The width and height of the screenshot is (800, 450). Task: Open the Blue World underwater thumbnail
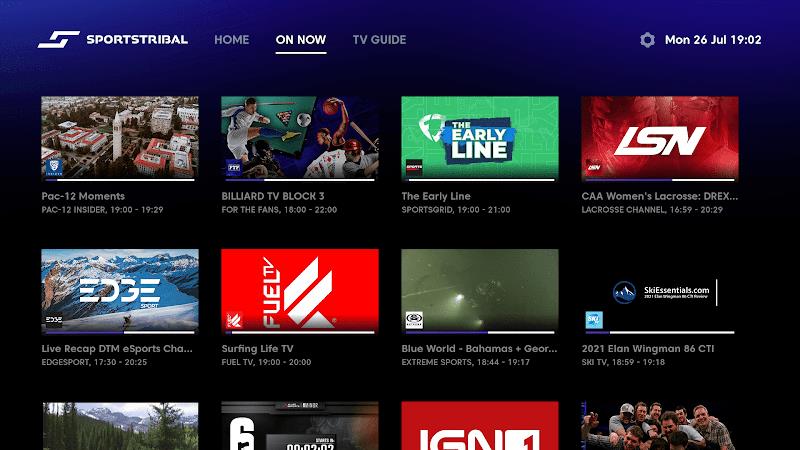[x=480, y=289]
